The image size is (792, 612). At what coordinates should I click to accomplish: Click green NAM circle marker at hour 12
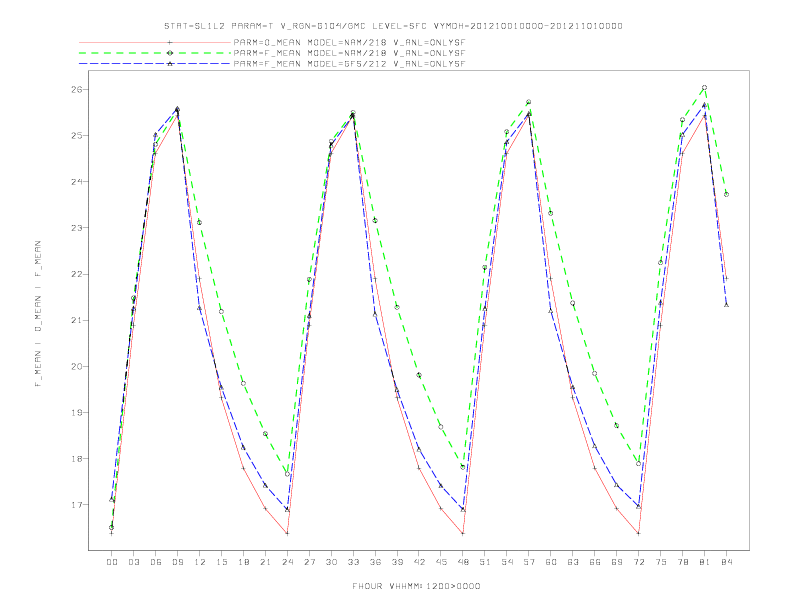pos(200,223)
